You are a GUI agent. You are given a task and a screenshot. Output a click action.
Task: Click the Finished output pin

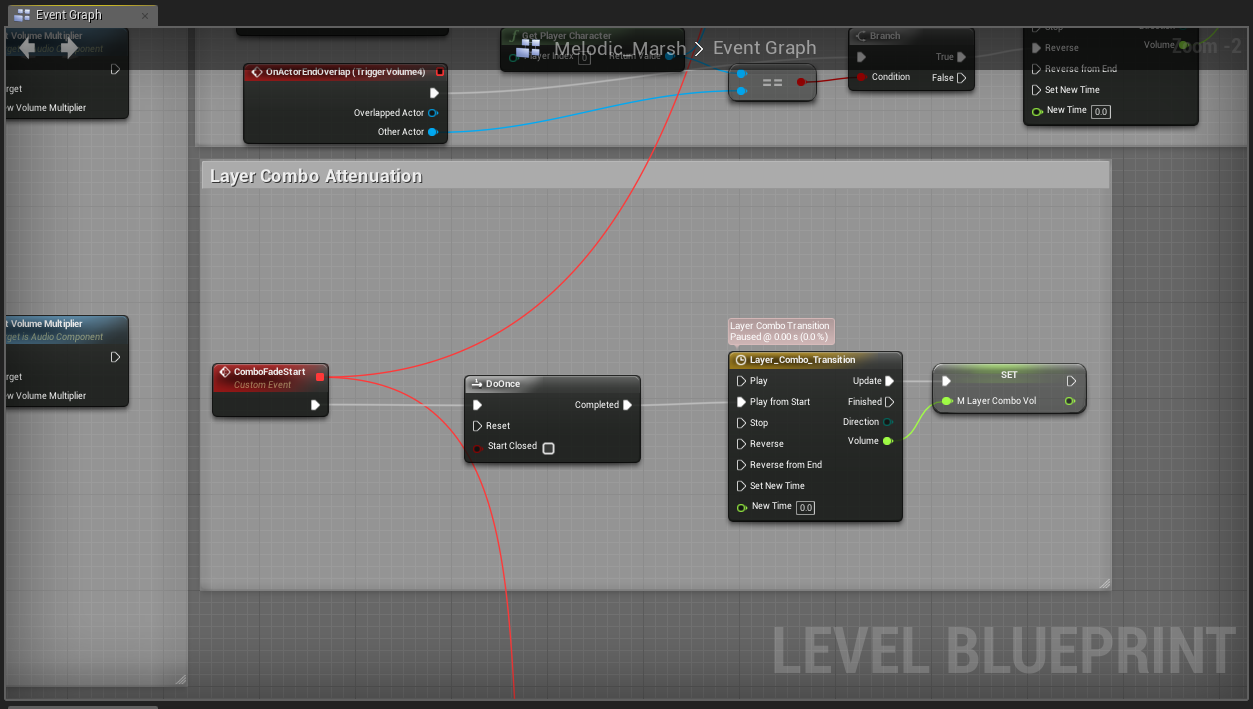[889, 402]
